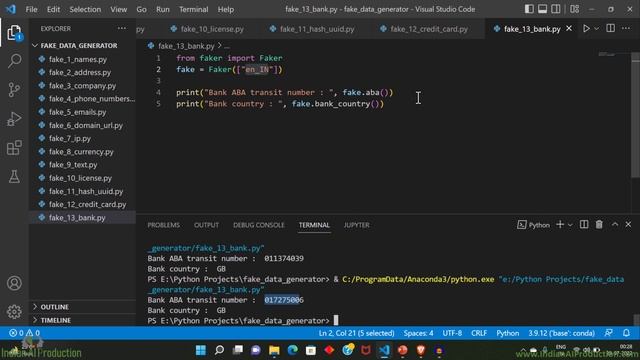Open the Go menu
The width and height of the screenshot is (640, 360).
141,9
